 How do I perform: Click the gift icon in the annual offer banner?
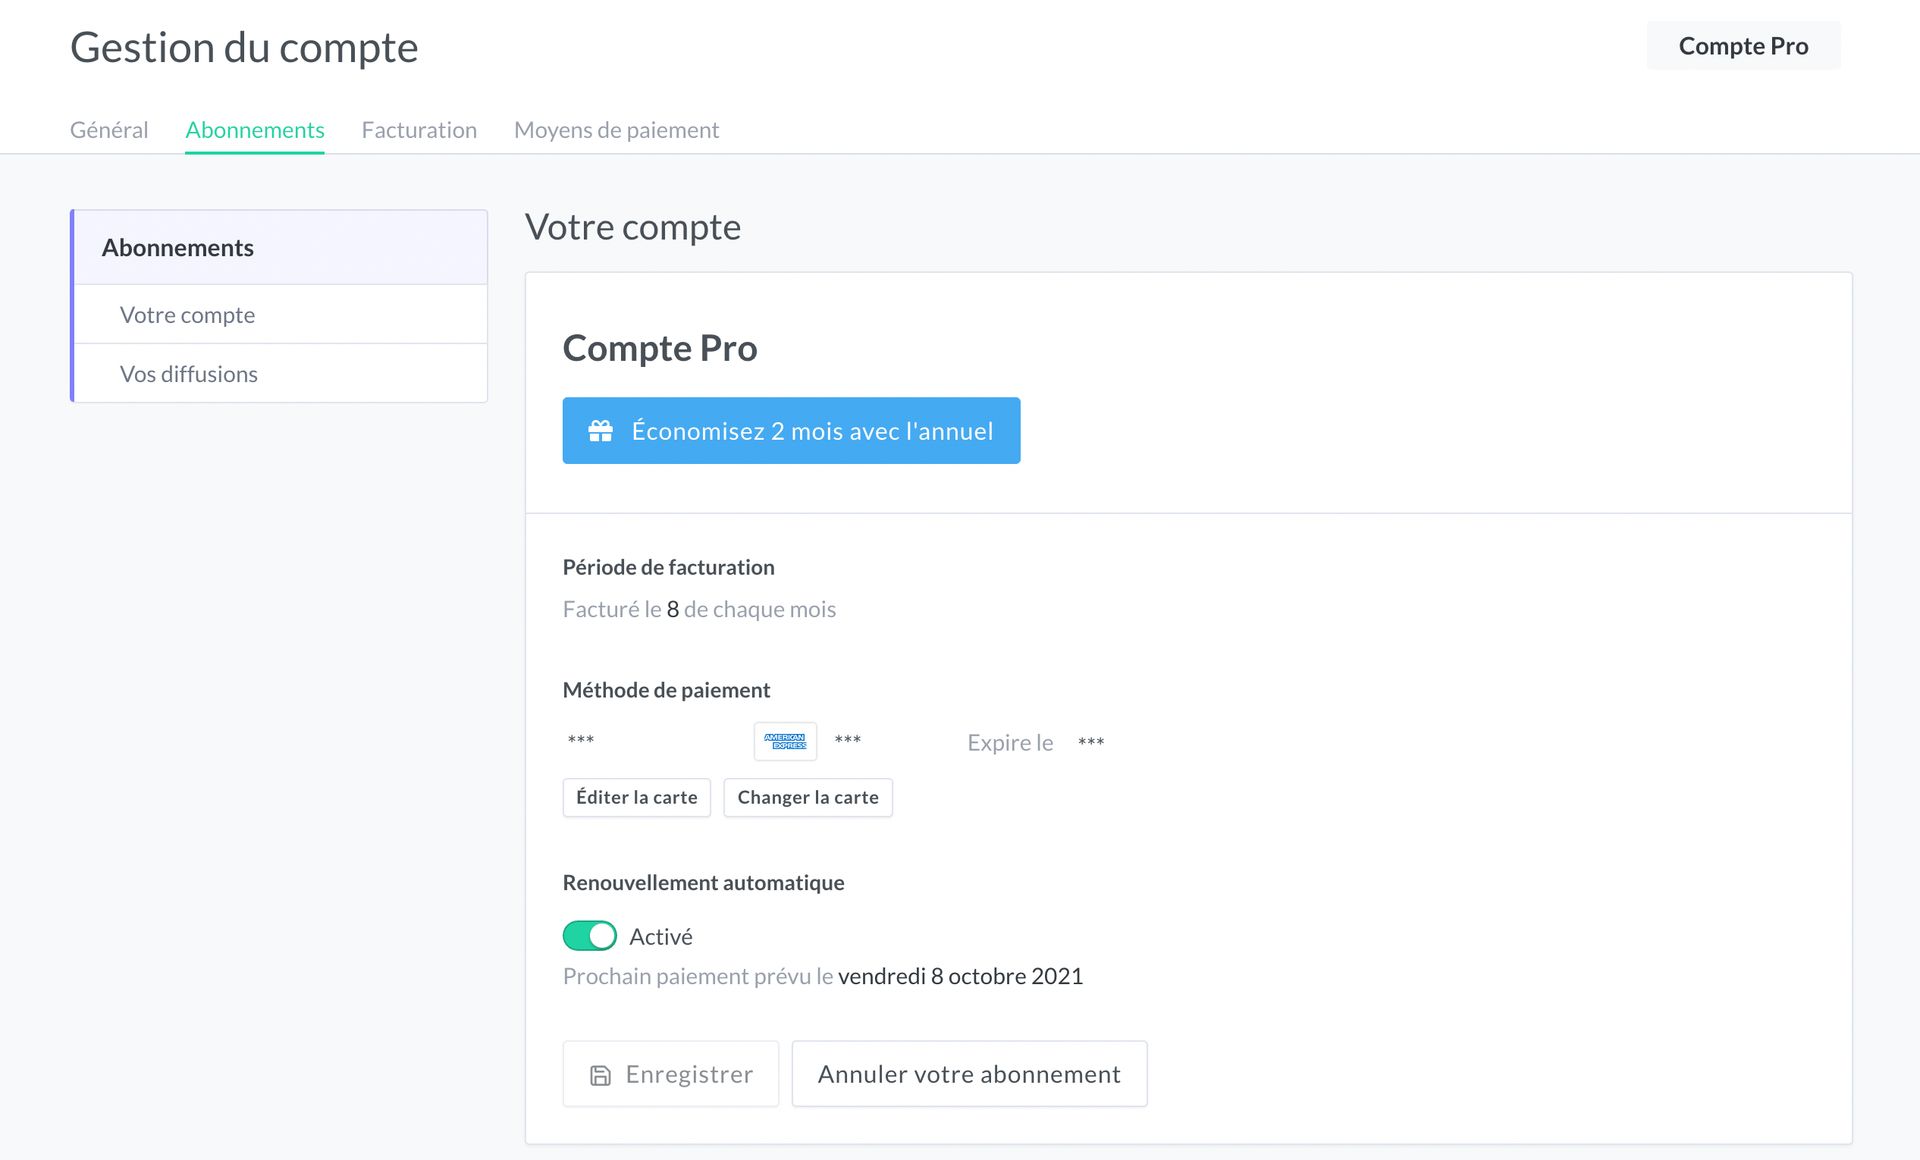tap(600, 430)
